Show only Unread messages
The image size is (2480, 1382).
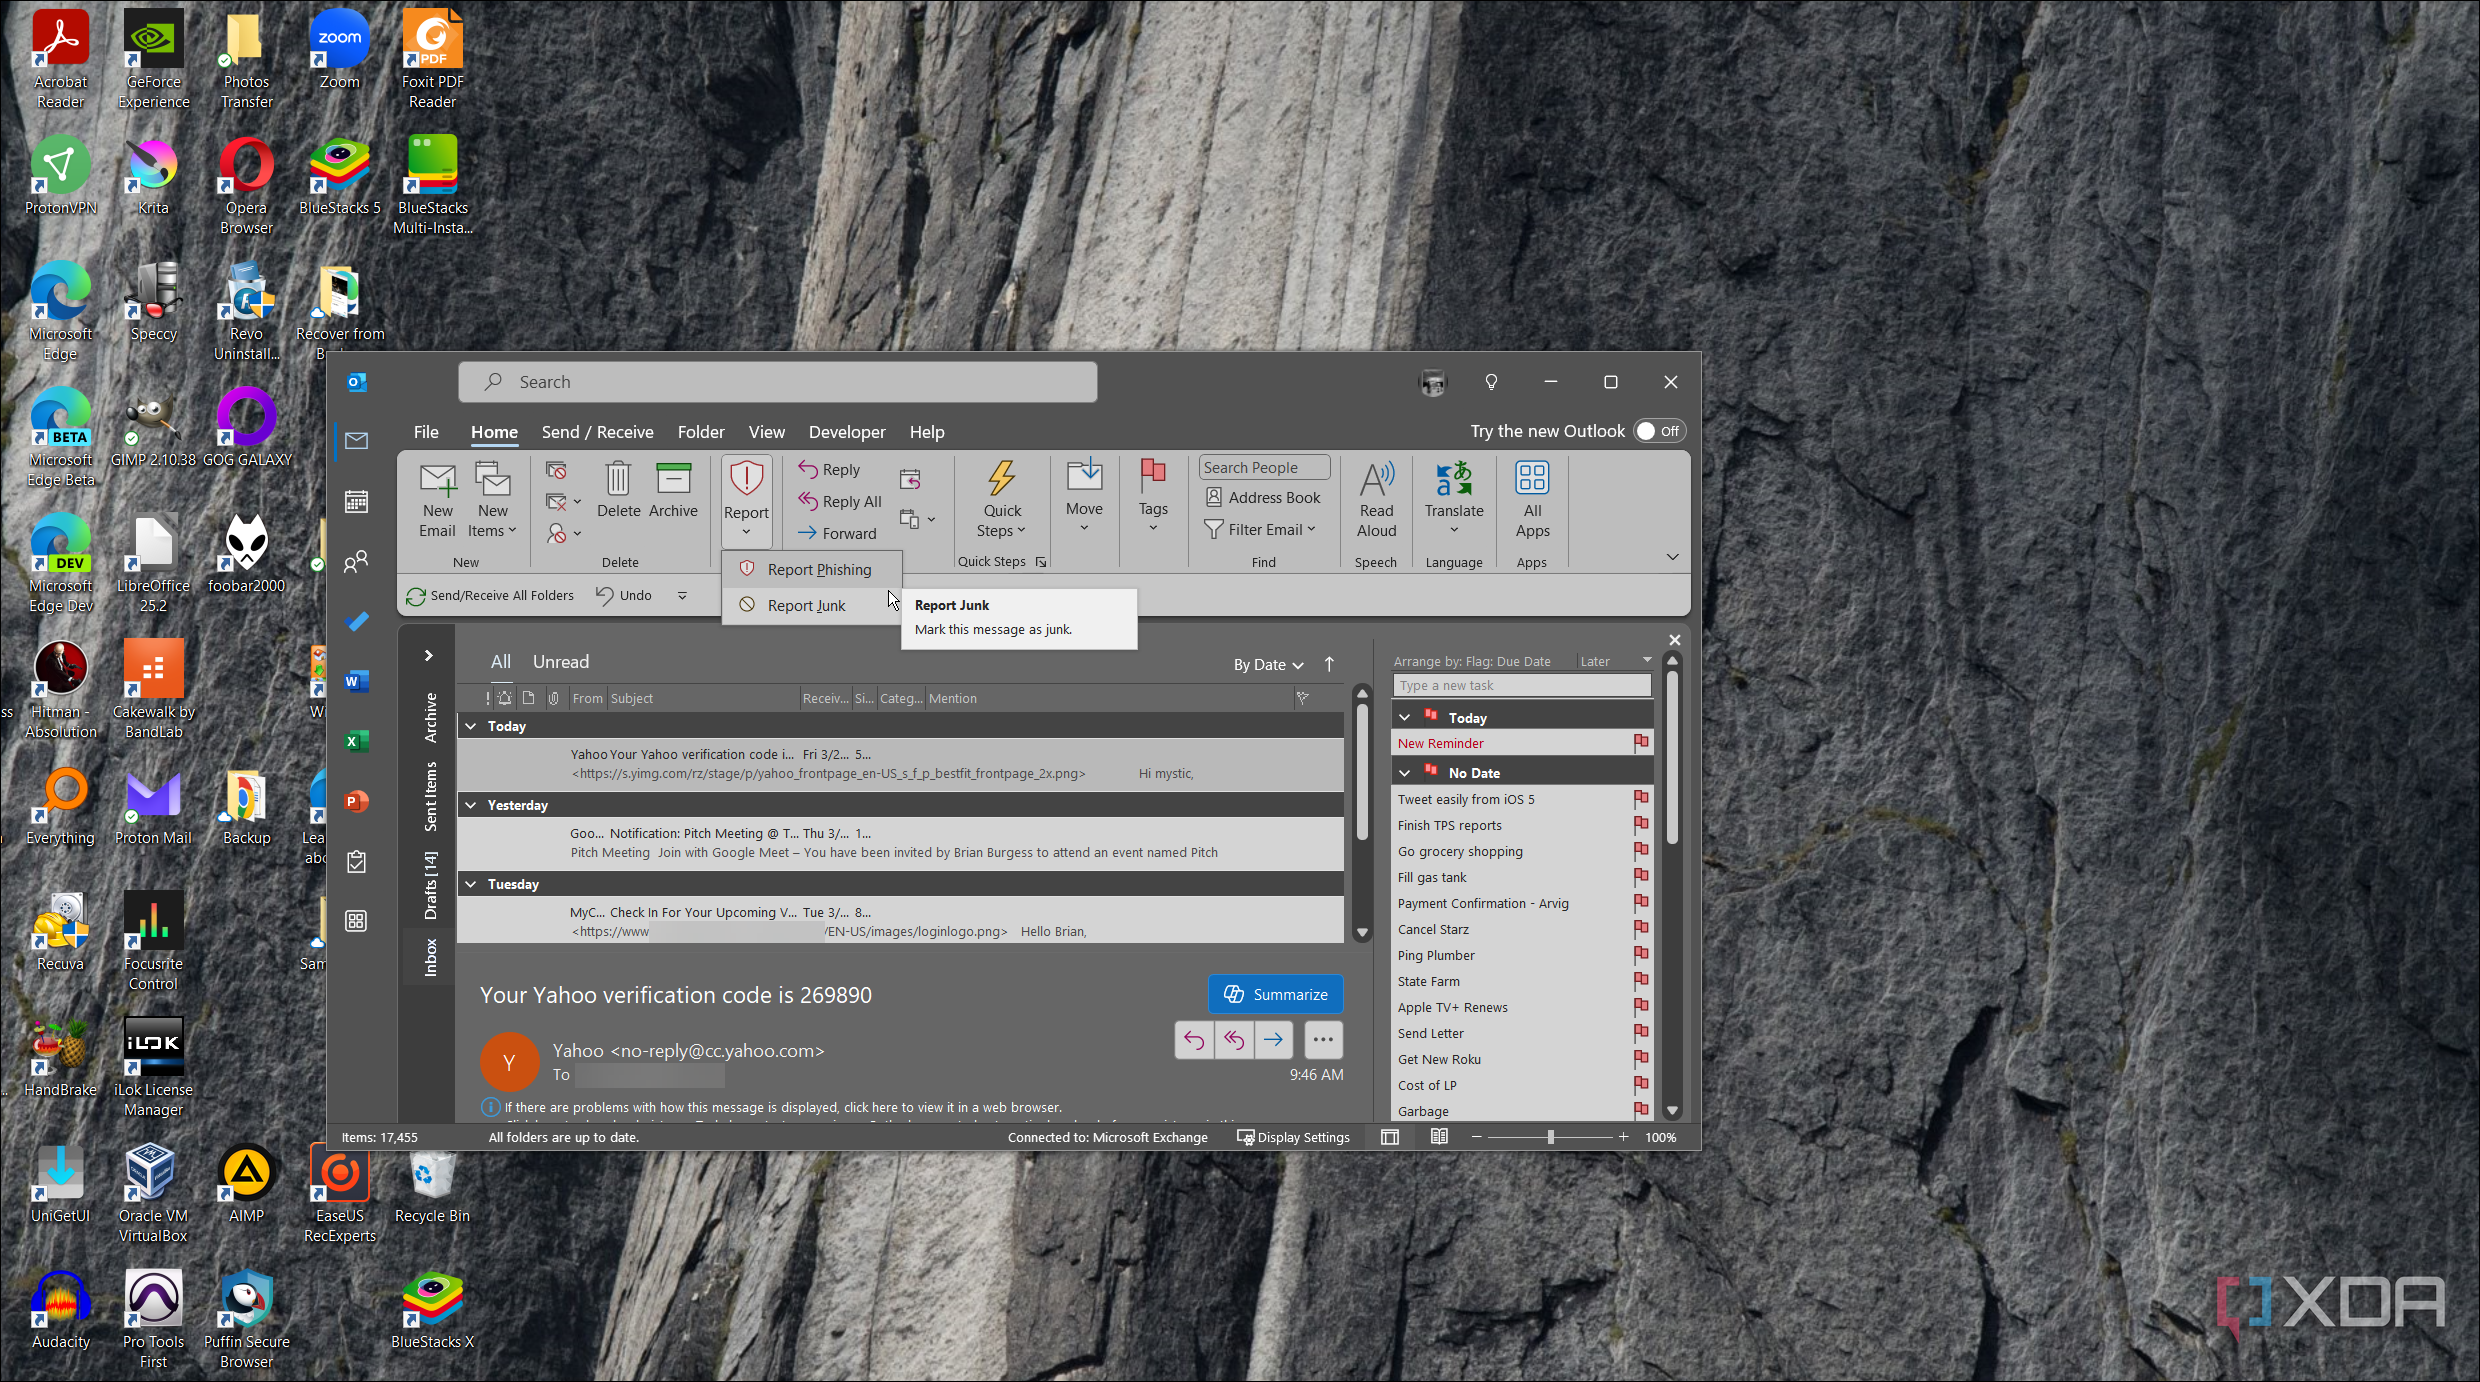click(x=560, y=662)
